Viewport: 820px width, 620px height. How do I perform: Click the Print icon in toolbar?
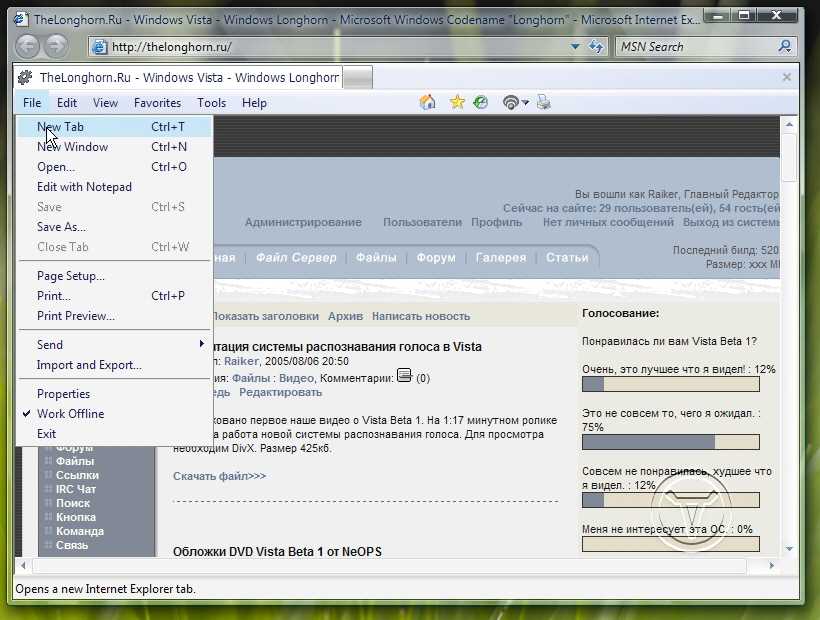pyautogui.click(x=543, y=102)
